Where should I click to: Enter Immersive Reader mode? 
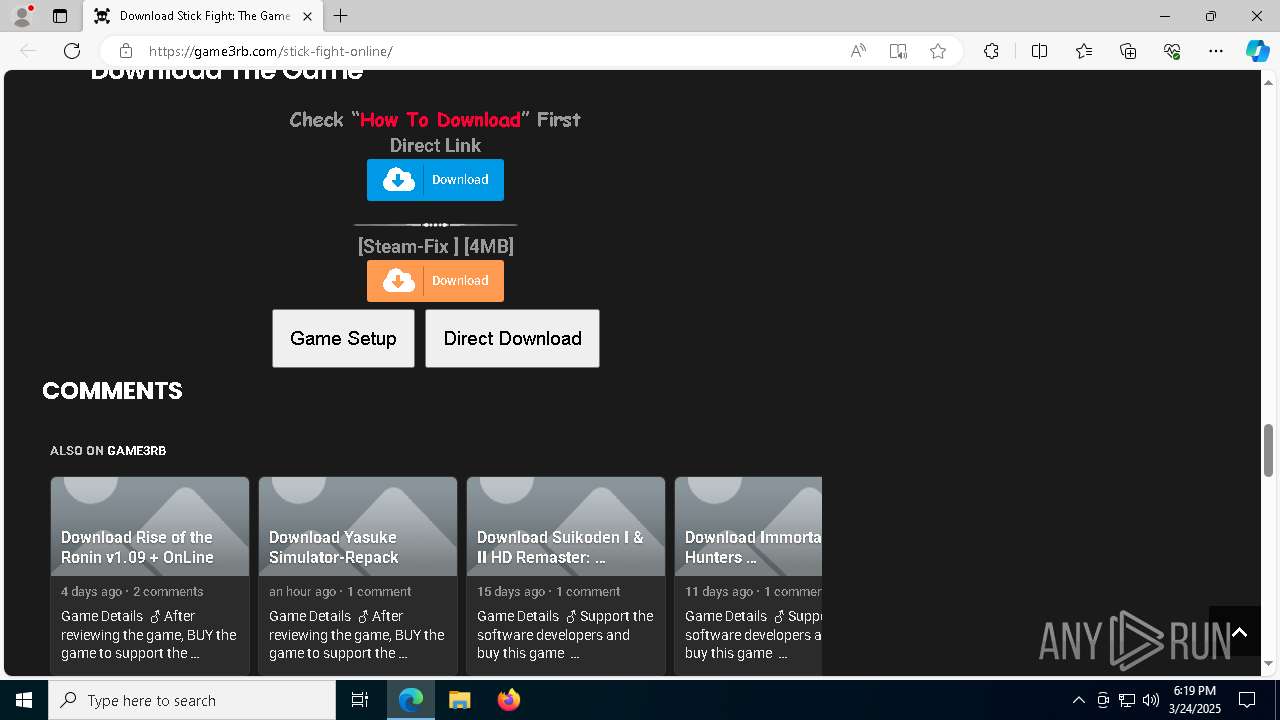pos(898,51)
